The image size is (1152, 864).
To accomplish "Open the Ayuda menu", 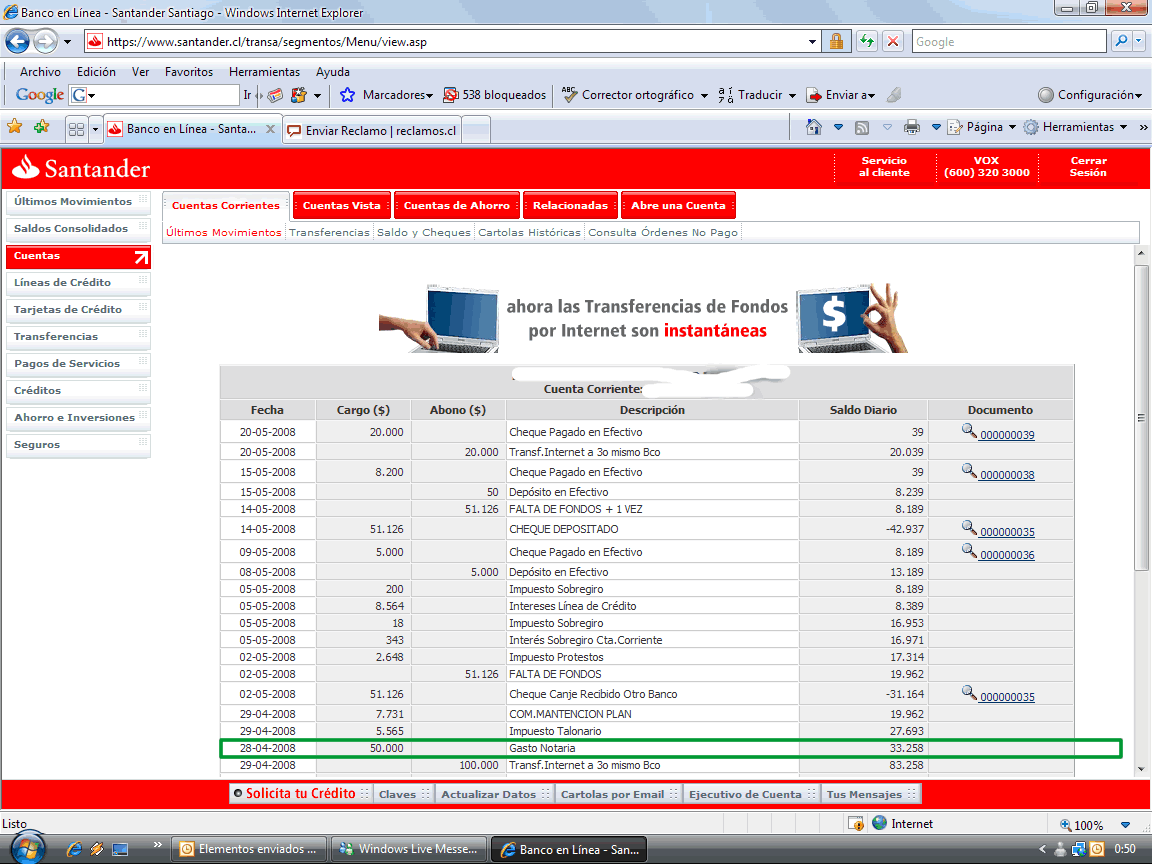I will pos(333,72).
